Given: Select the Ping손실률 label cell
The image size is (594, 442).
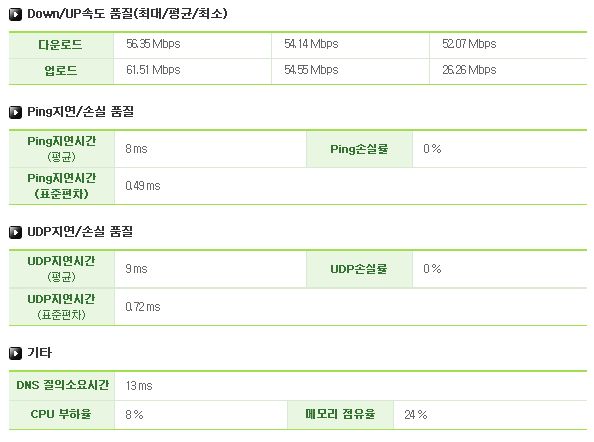Looking at the screenshot, I should 359,149.
